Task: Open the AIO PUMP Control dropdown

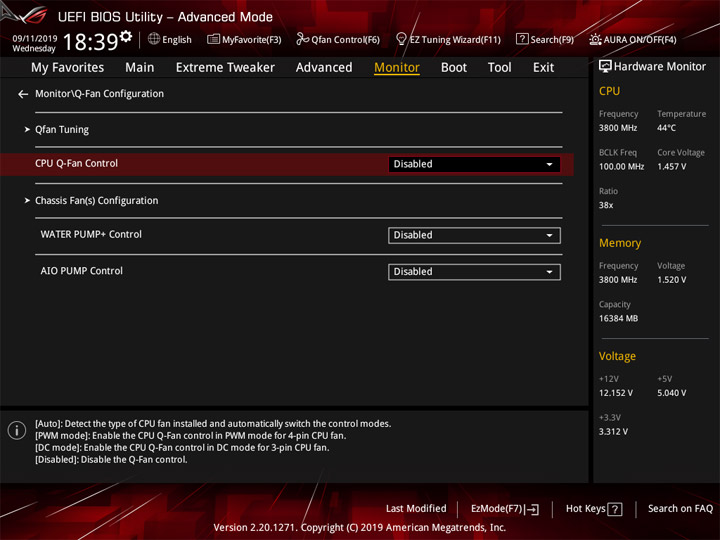Action: click(x=474, y=272)
